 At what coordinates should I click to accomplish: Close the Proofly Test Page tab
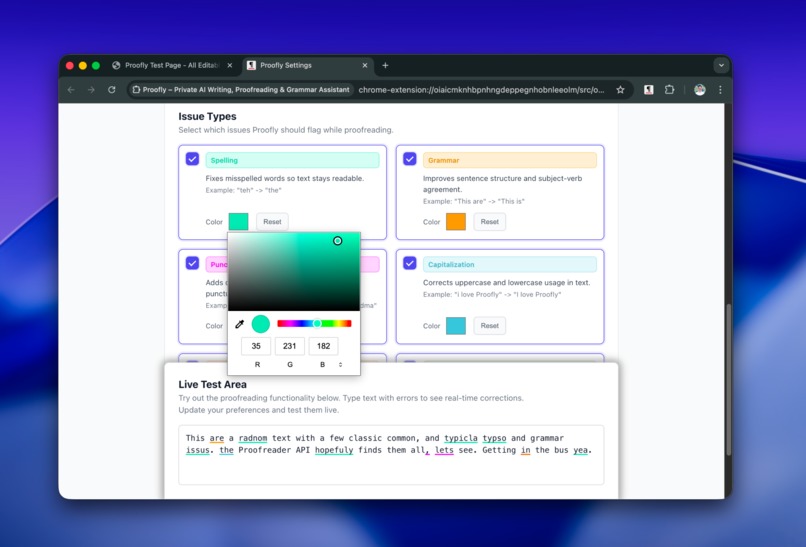pyautogui.click(x=230, y=65)
